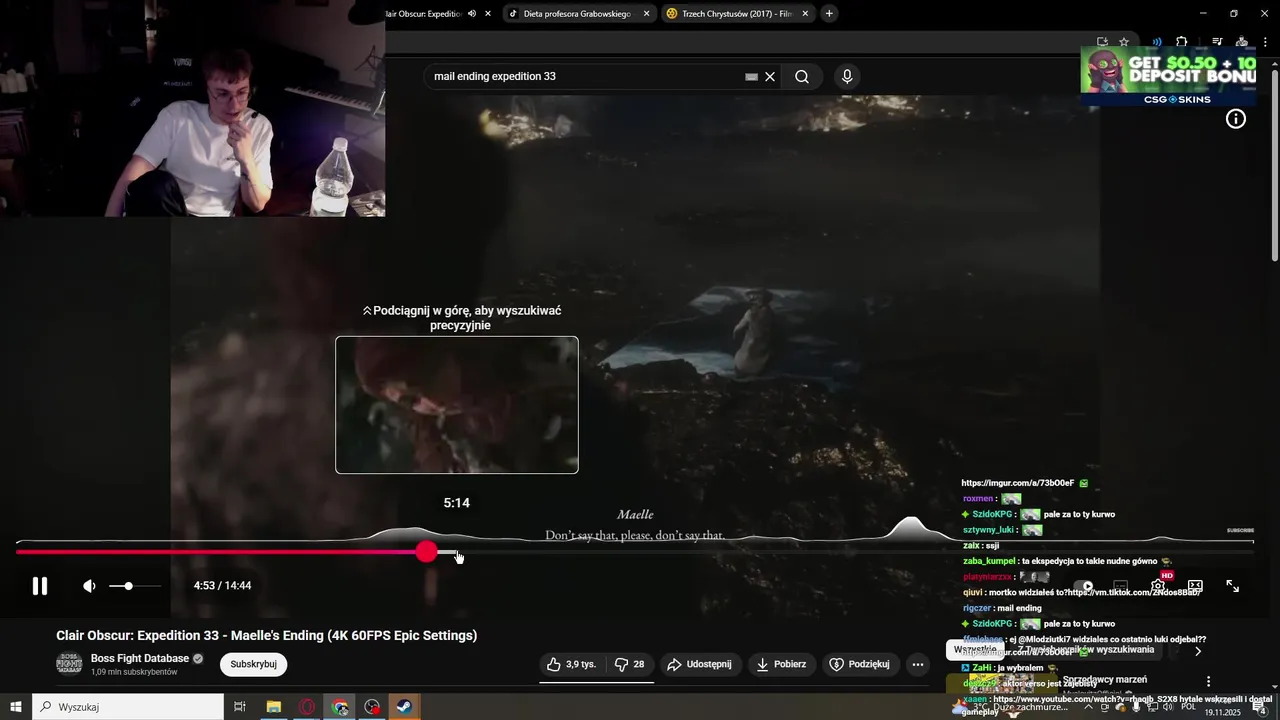Start voice search with microphone
Screen dimensions: 1280x720
tap(847, 77)
